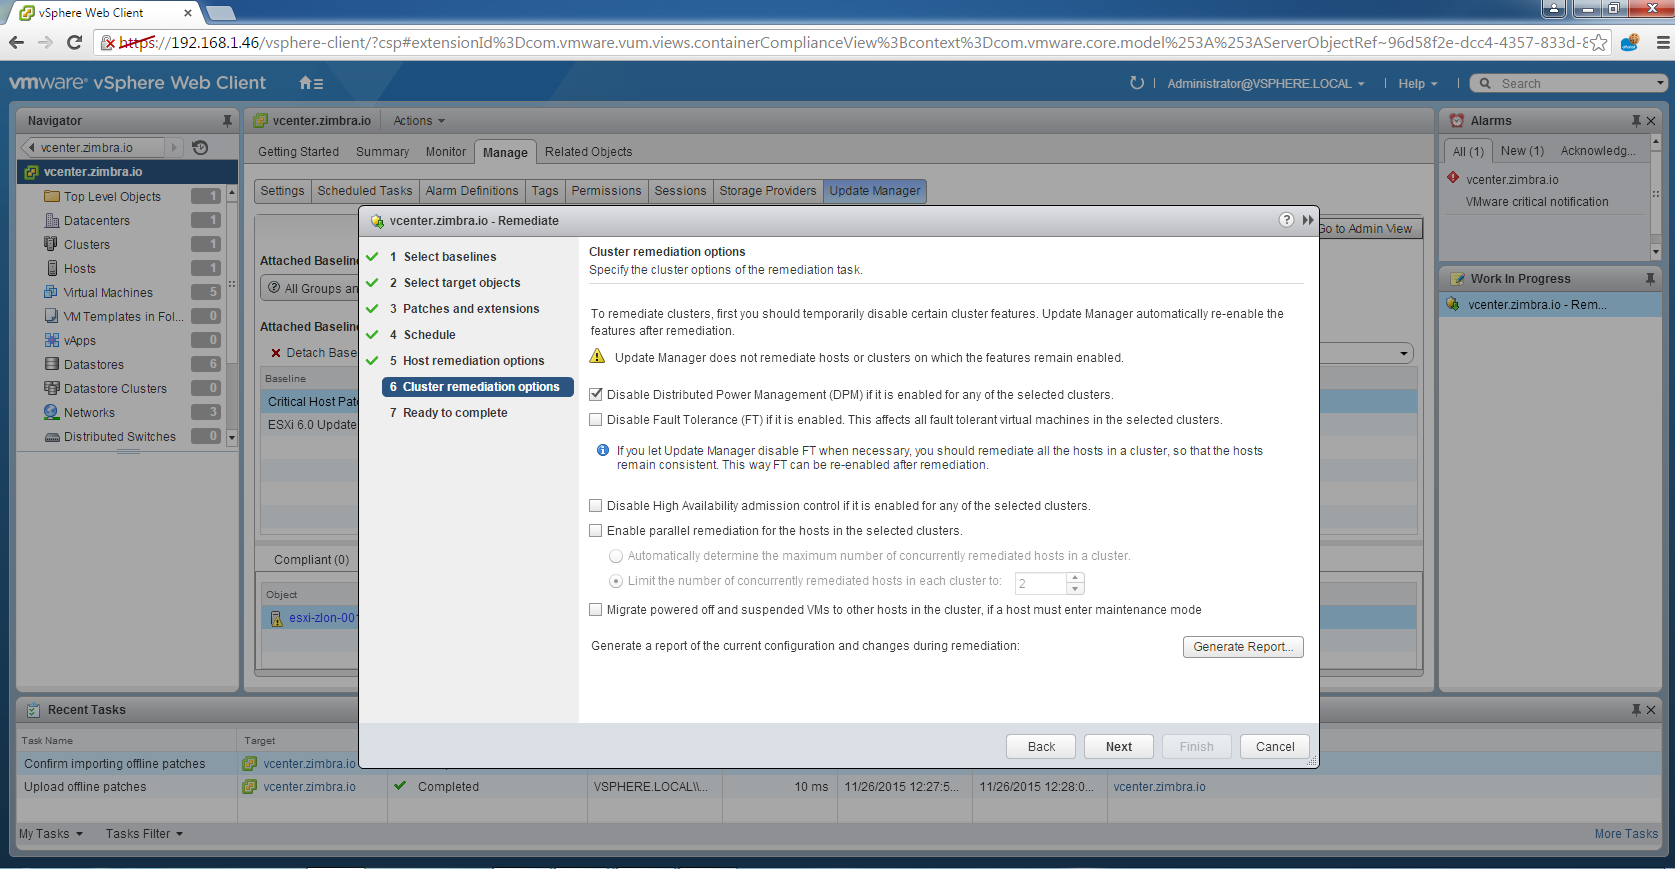
Task: Increase concurrently remediated hosts stepper value
Action: [x=1075, y=577]
